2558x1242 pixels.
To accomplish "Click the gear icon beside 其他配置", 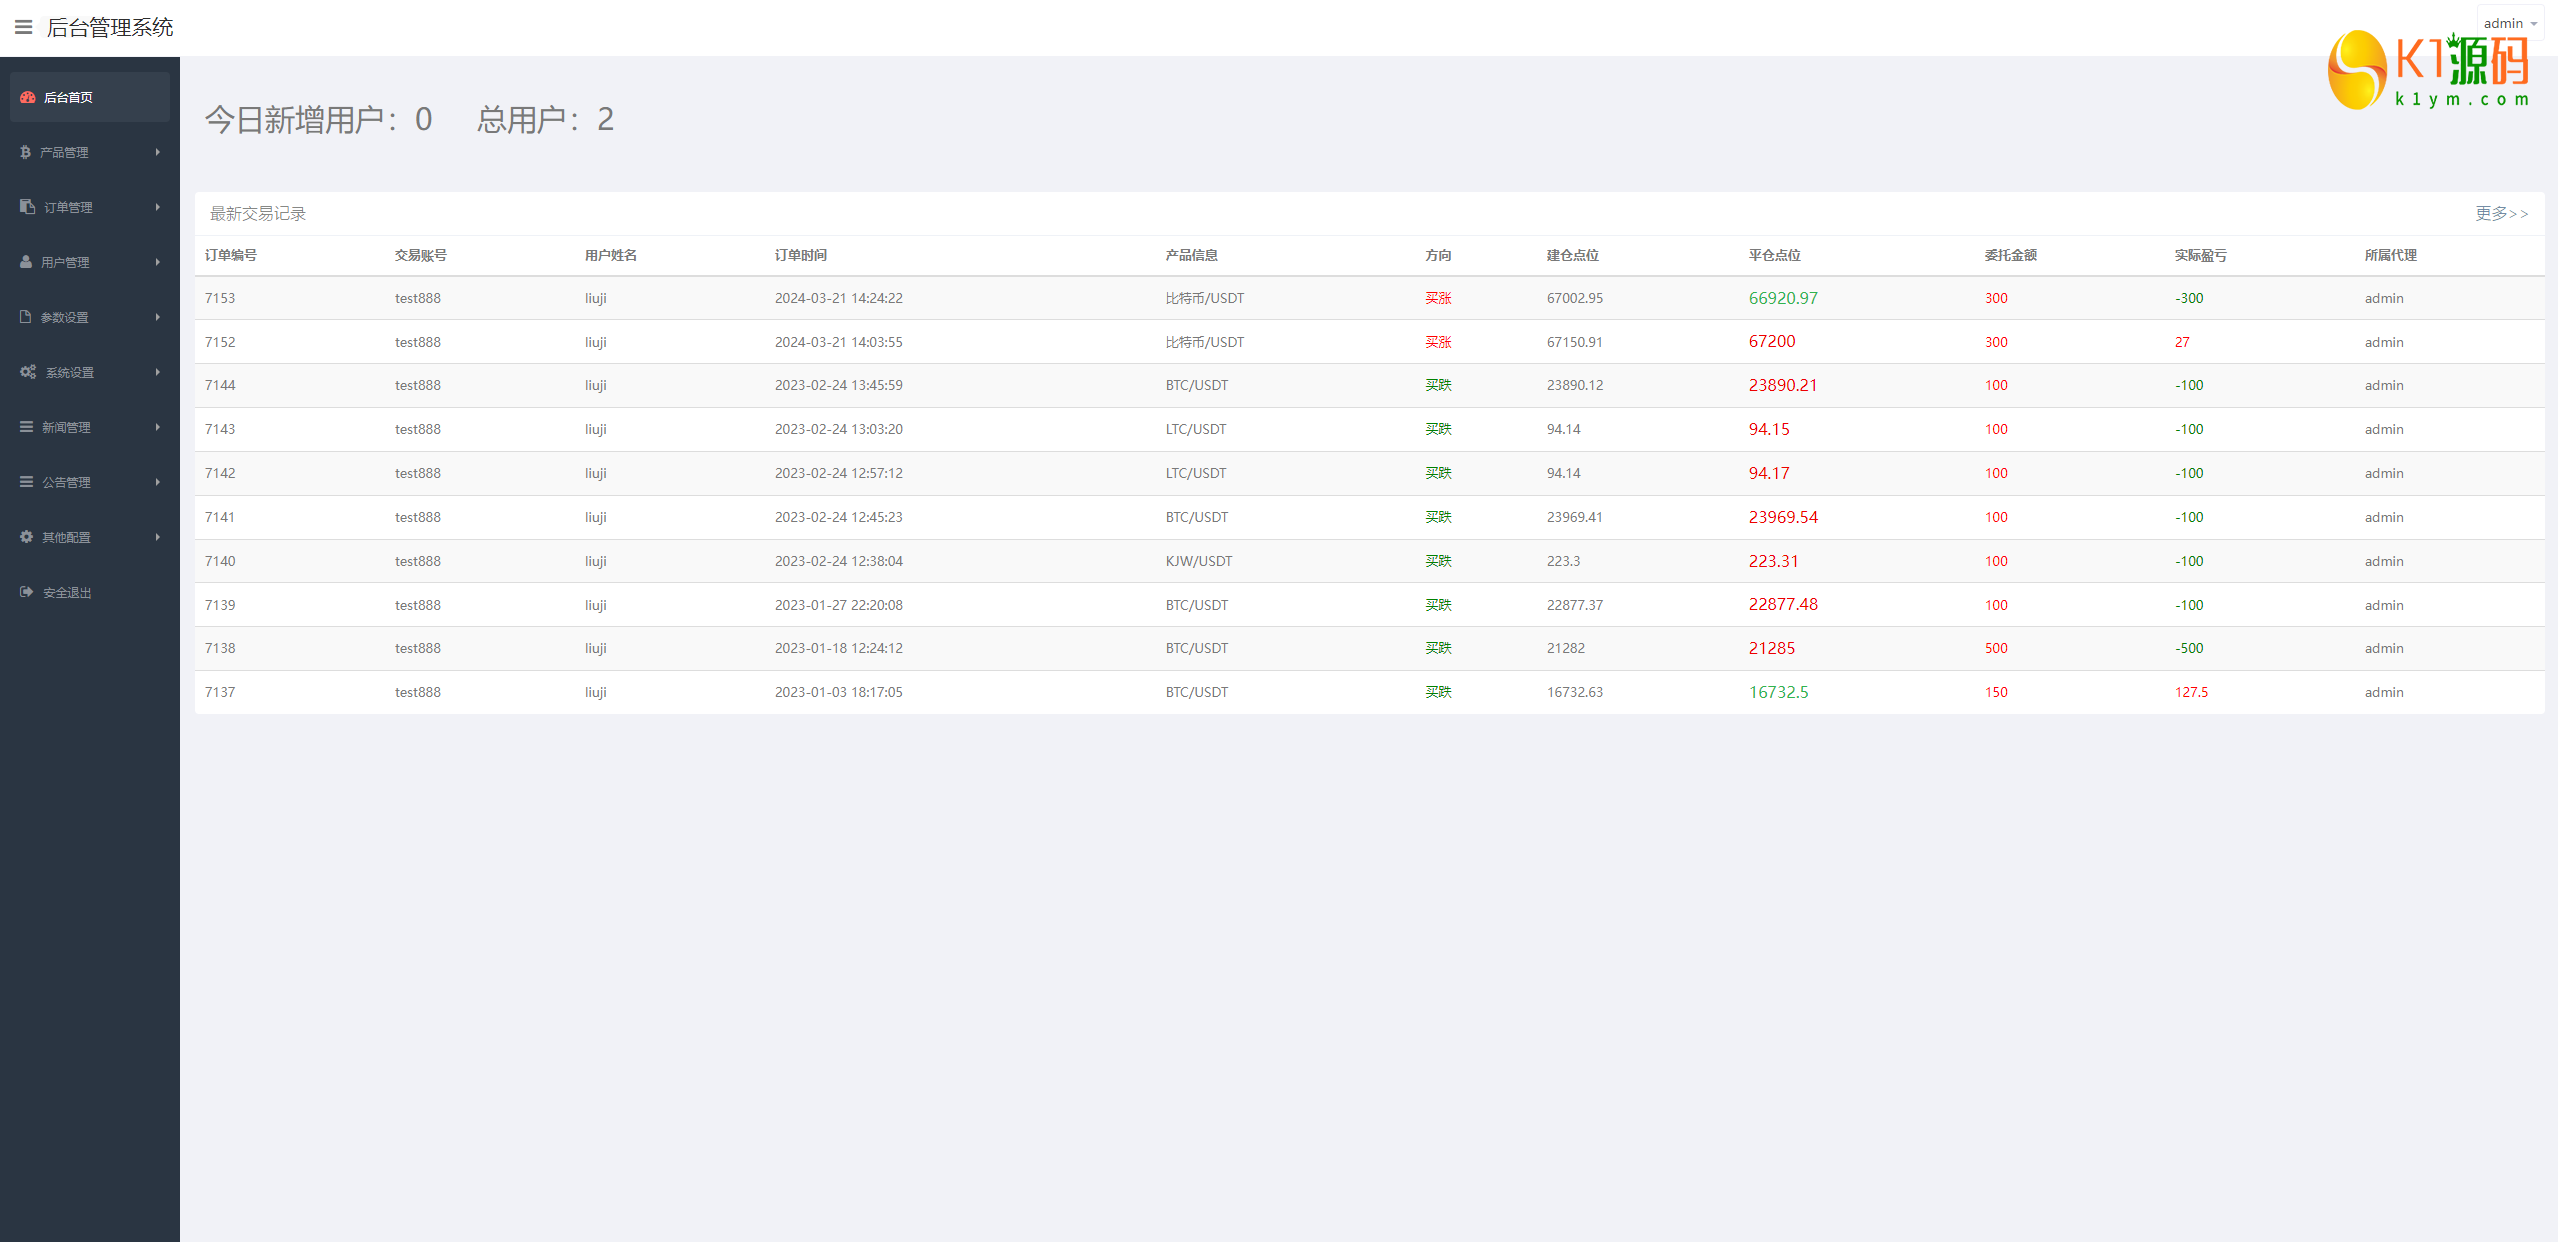I will [x=27, y=536].
